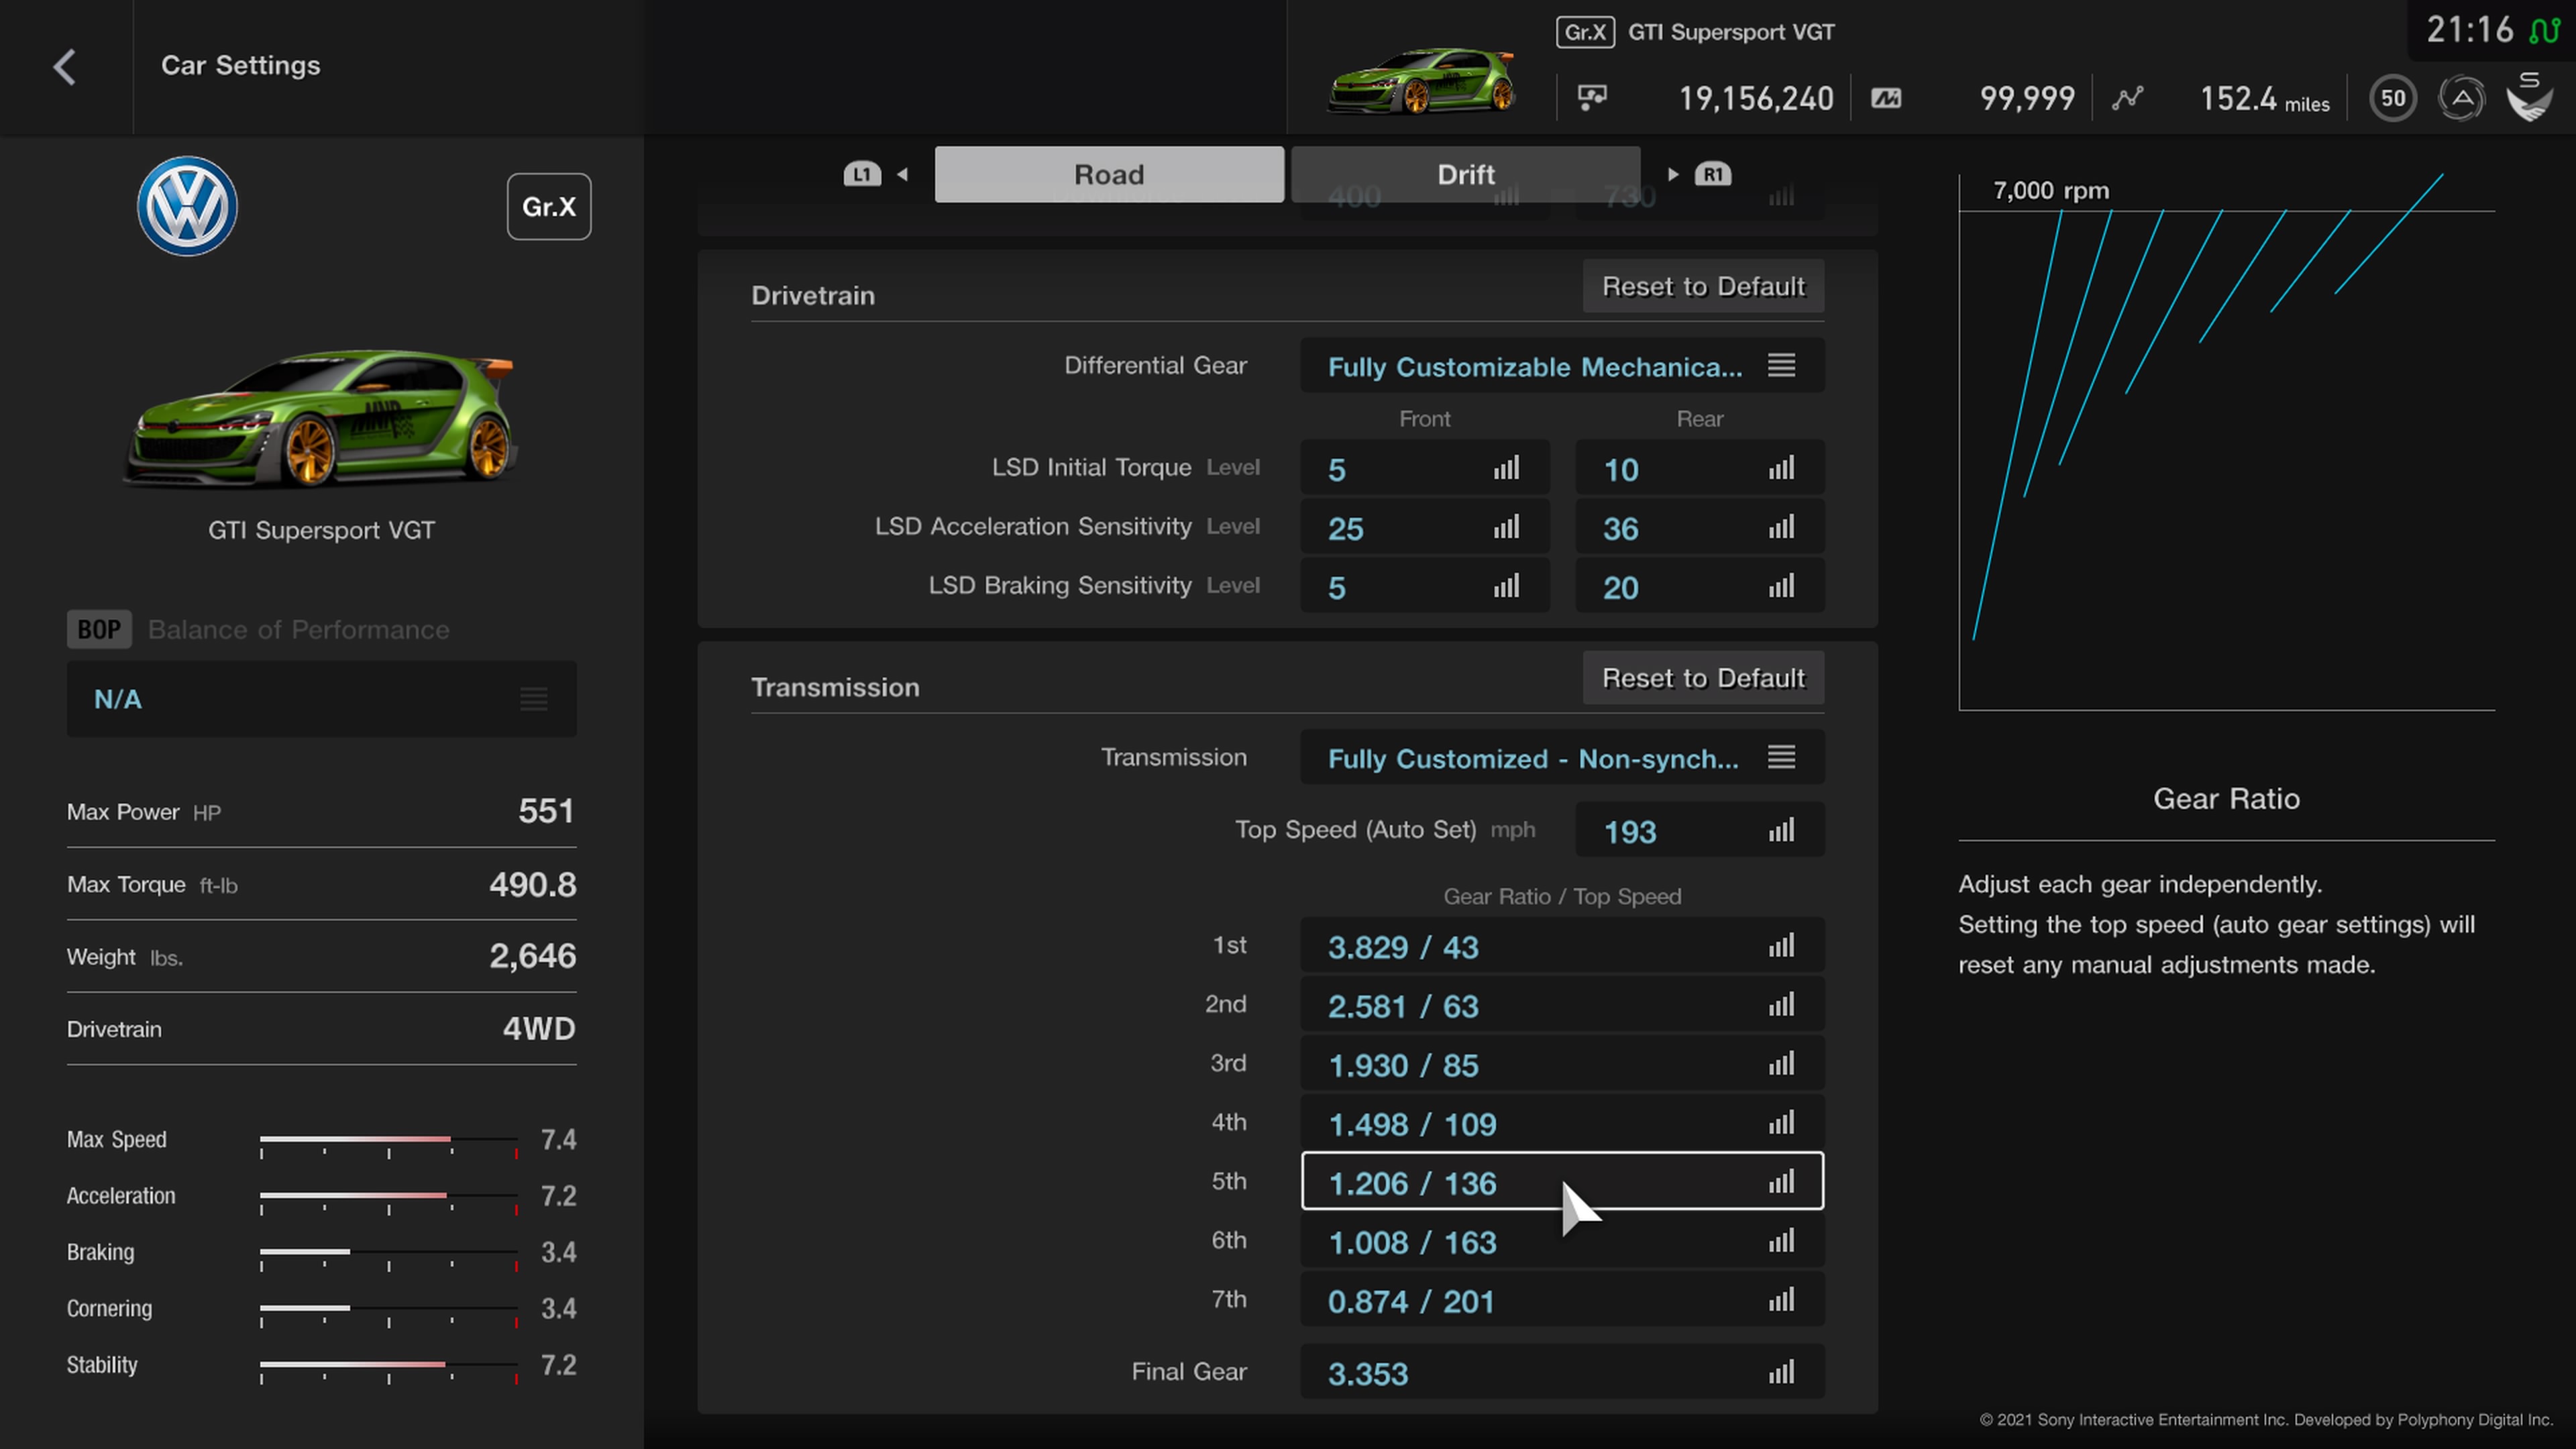Click the level 50 circle badge

click(x=2393, y=98)
